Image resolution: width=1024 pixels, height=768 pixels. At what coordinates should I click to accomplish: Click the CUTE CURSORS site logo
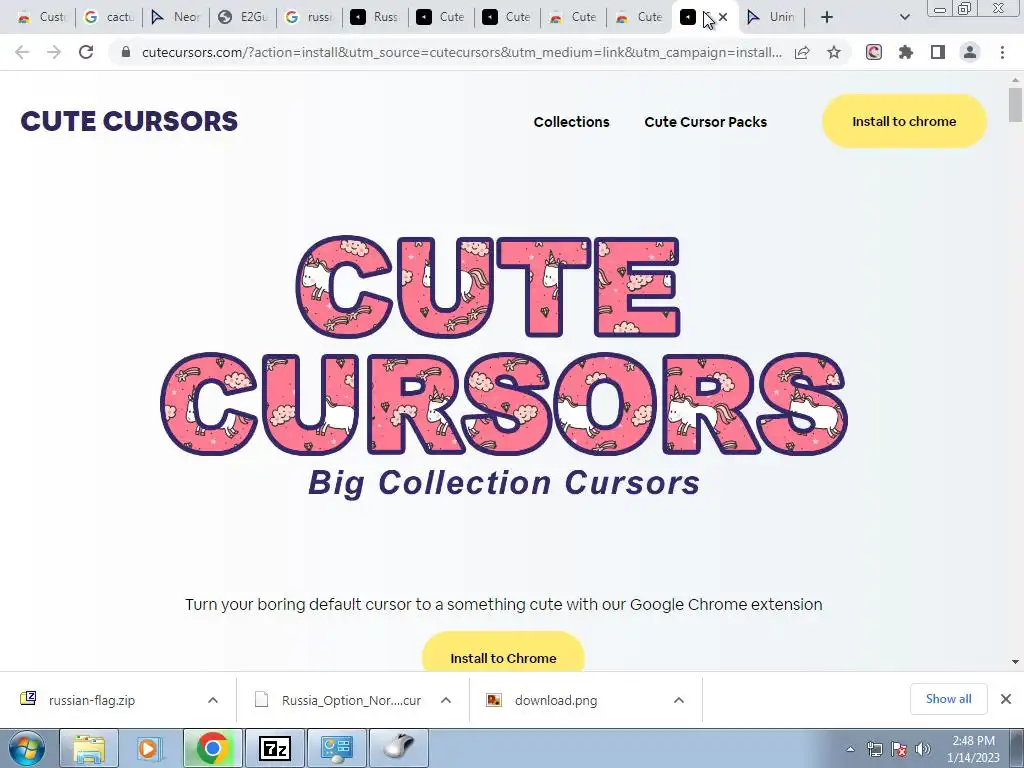129,121
